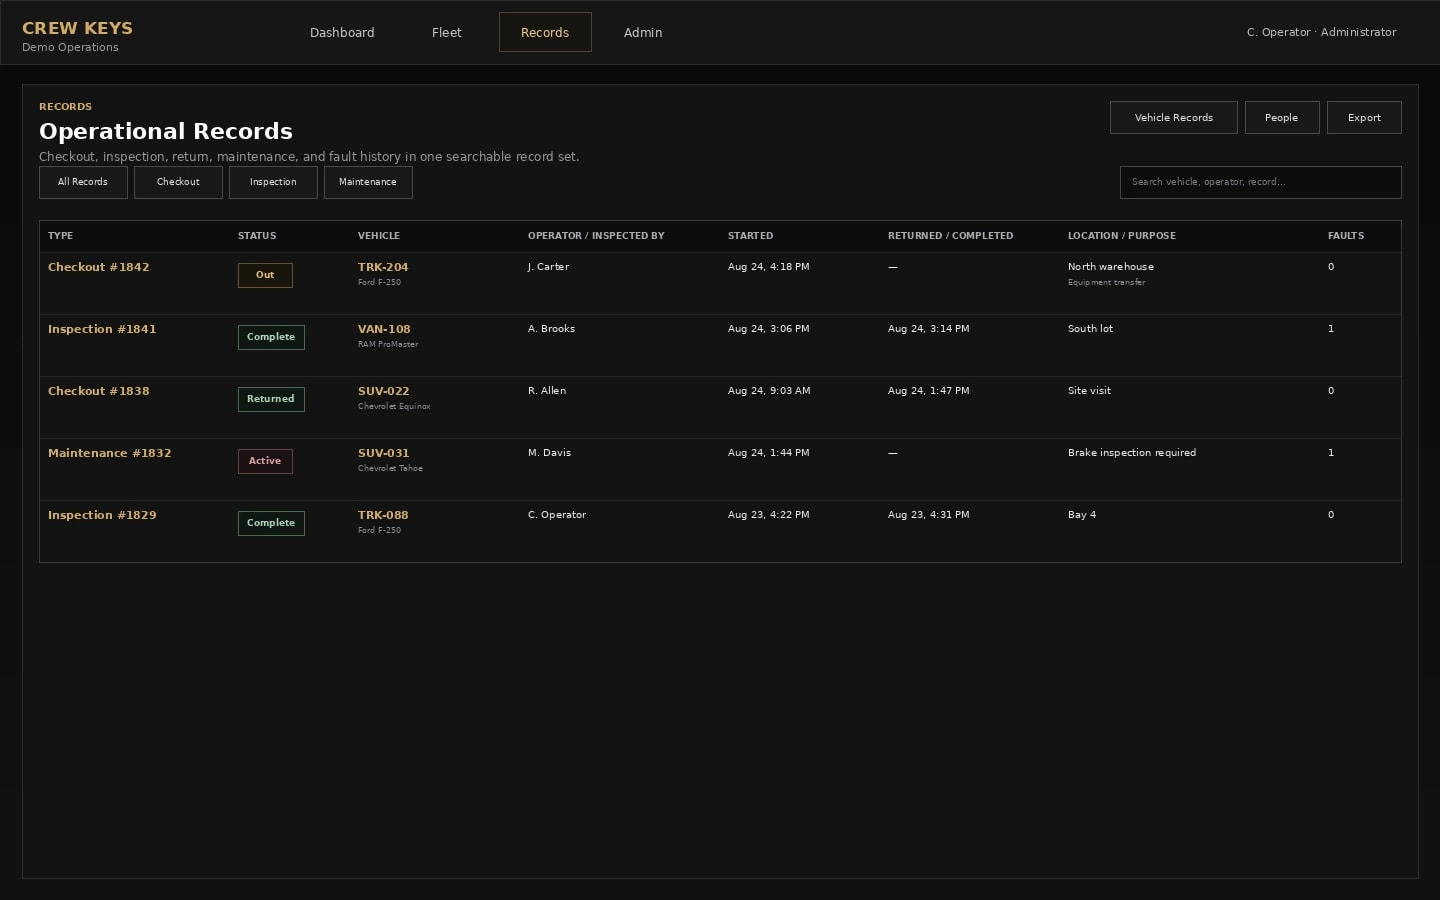Open record Inspection #1829
Image resolution: width=1440 pixels, height=900 pixels.
102,515
